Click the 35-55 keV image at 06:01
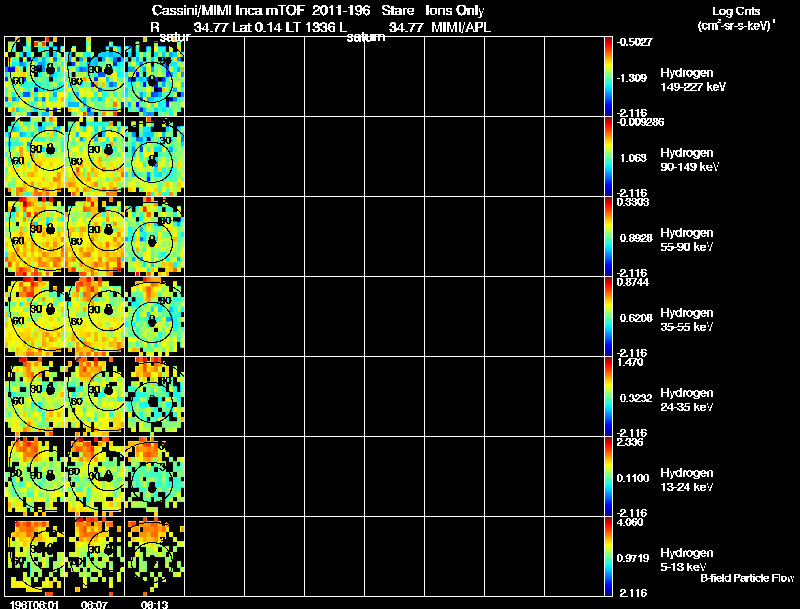The height and width of the screenshot is (609, 800). coord(35,316)
